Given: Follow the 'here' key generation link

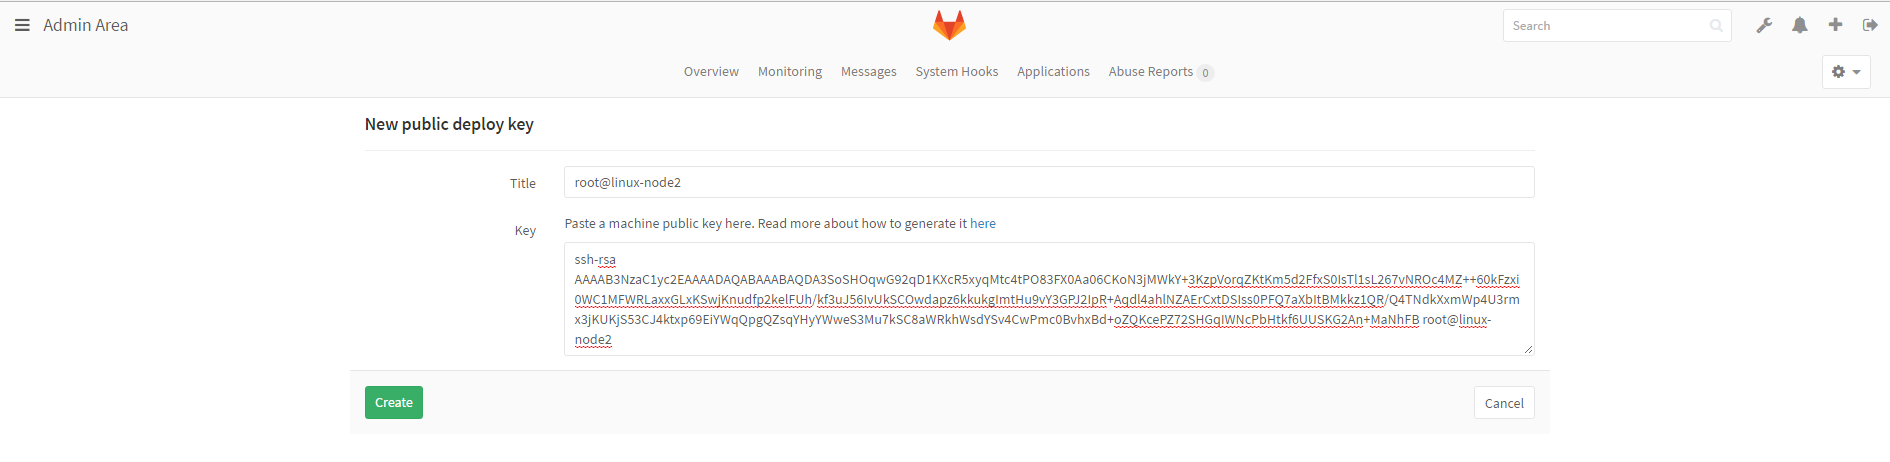Looking at the screenshot, I should pyautogui.click(x=982, y=224).
